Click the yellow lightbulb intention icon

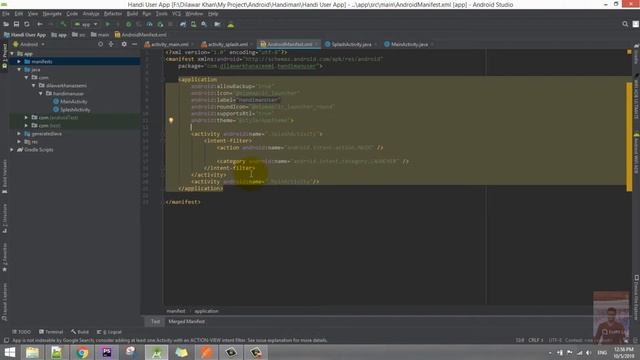click(x=171, y=120)
